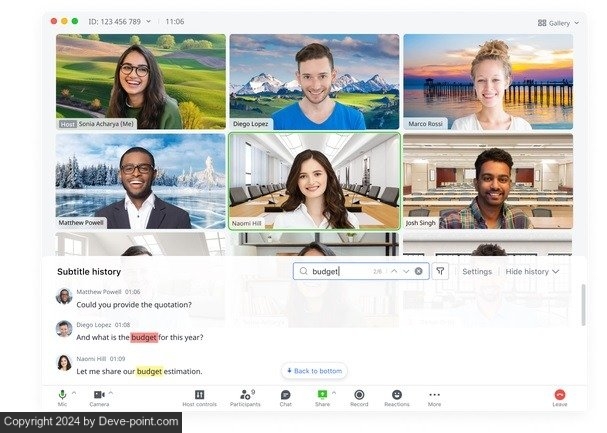Click the subtitle history scrollbar

[x=583, y=305]
